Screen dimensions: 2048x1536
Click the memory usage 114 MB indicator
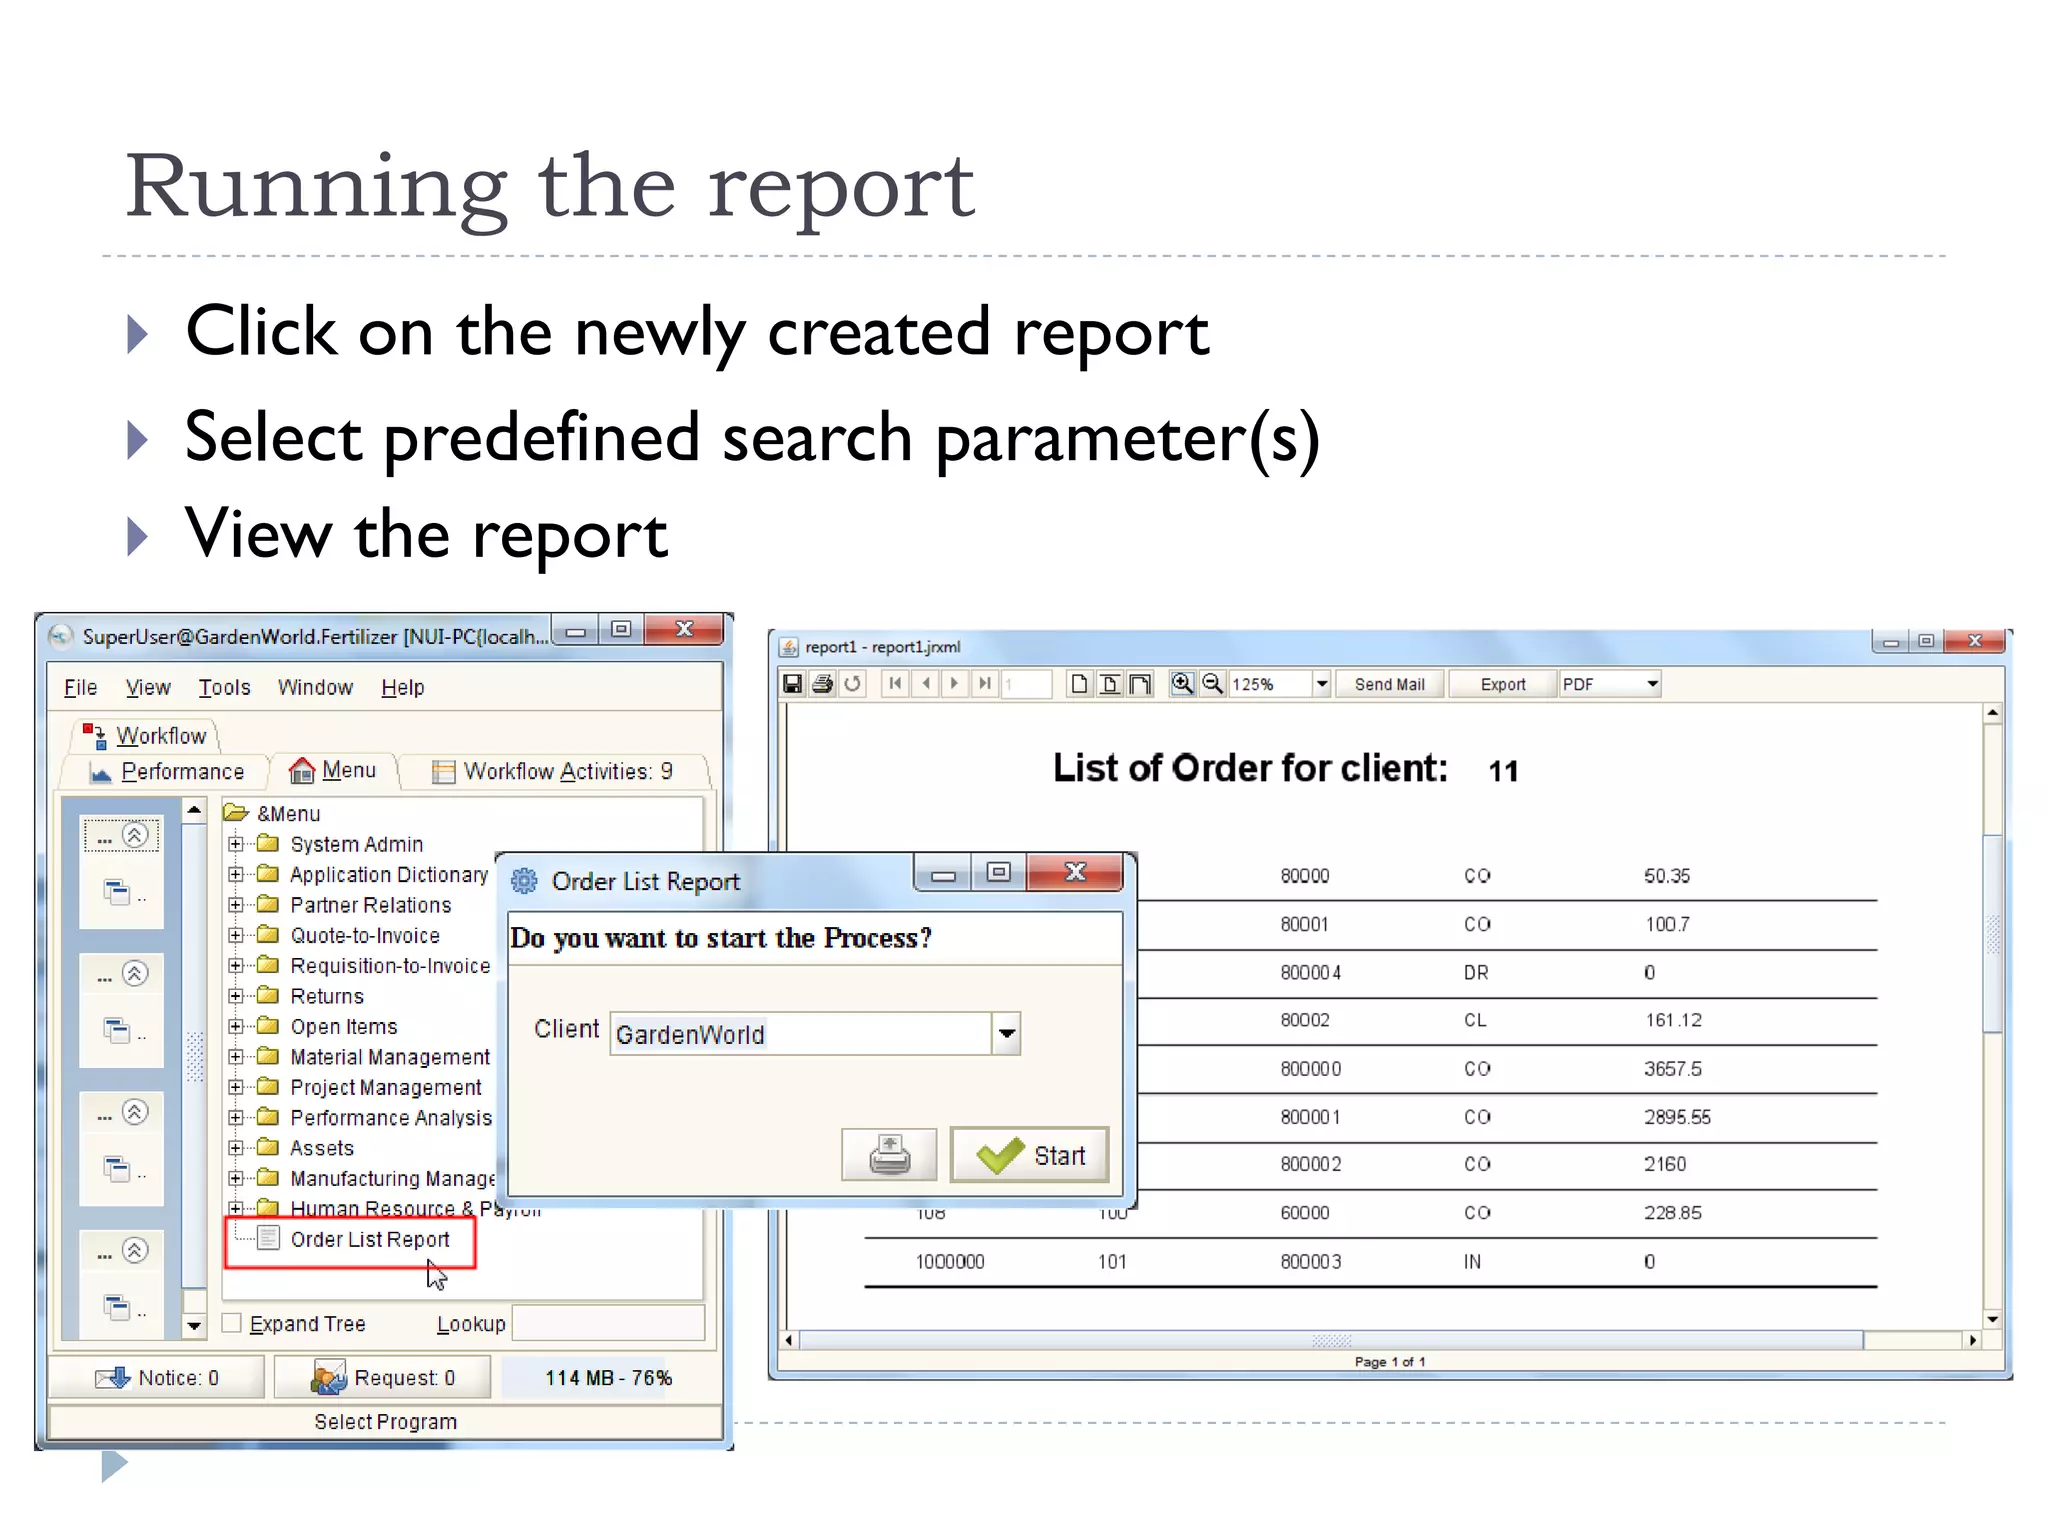608,1378
